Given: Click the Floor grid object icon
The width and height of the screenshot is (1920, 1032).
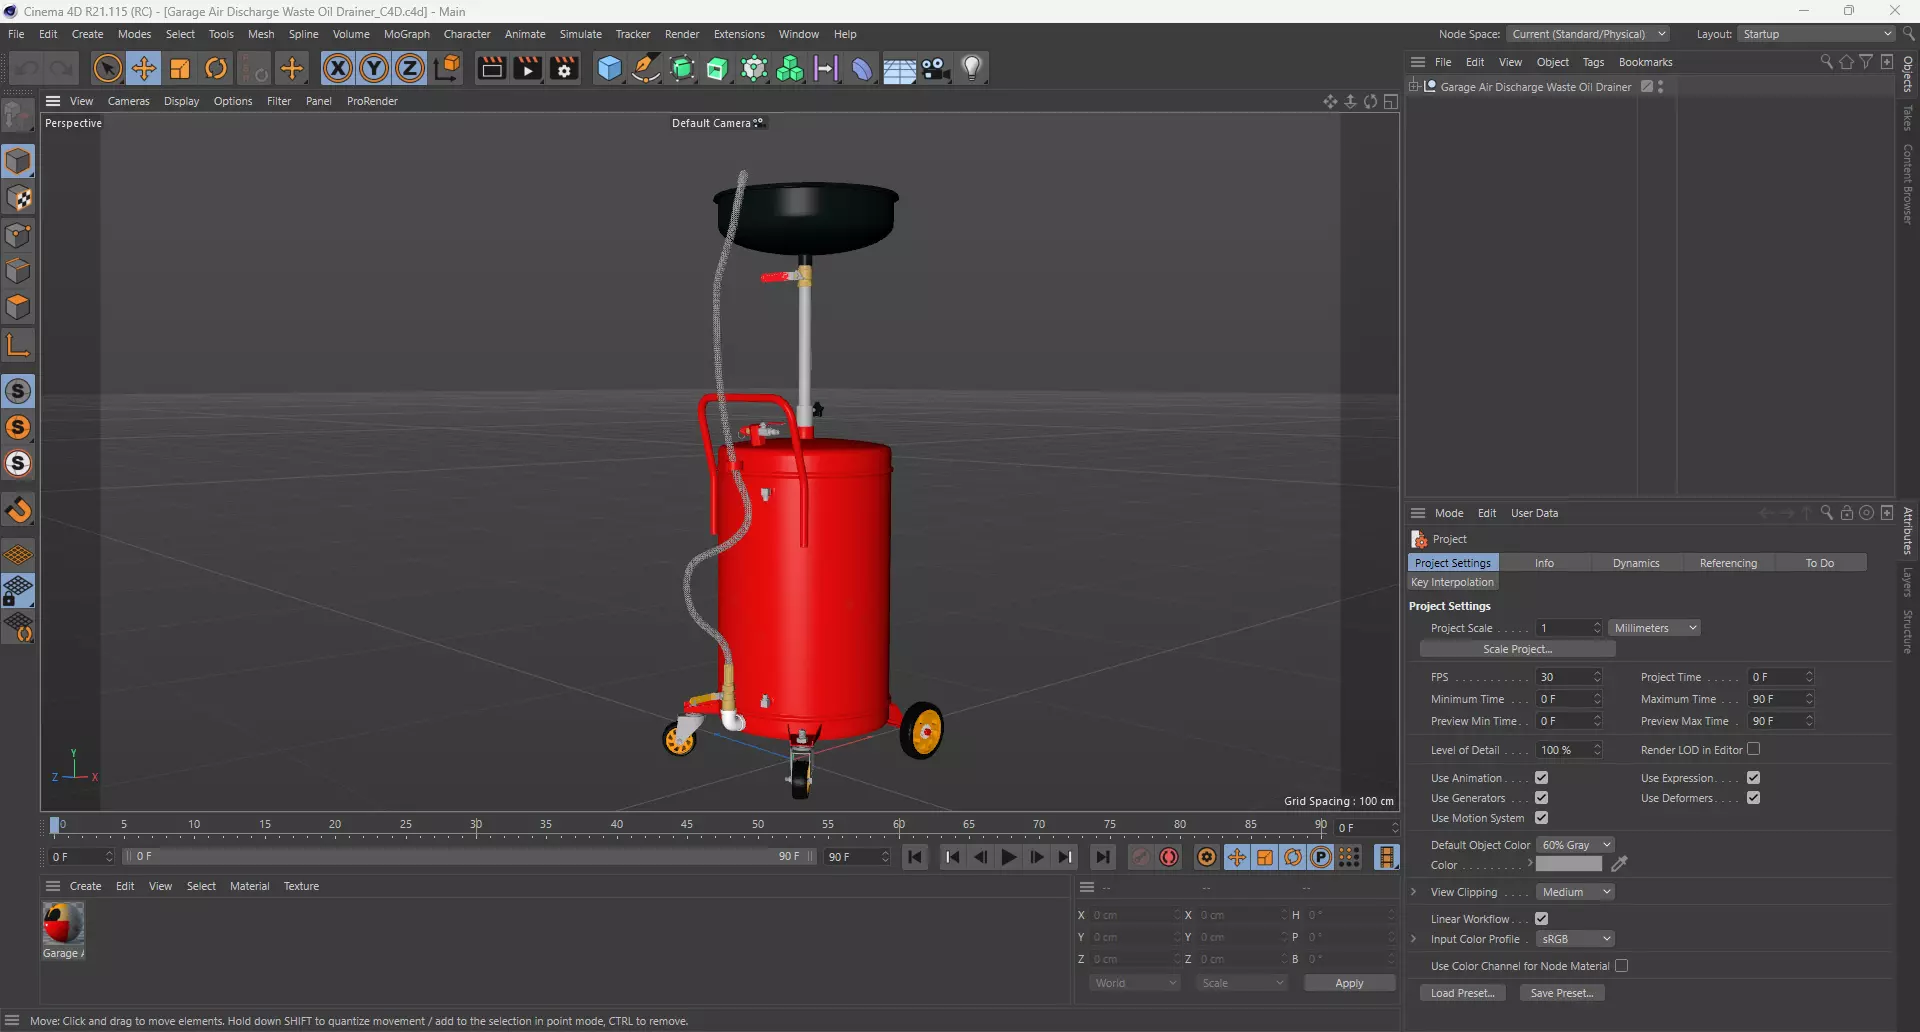Looking at the screenshot, I should 899,69.
